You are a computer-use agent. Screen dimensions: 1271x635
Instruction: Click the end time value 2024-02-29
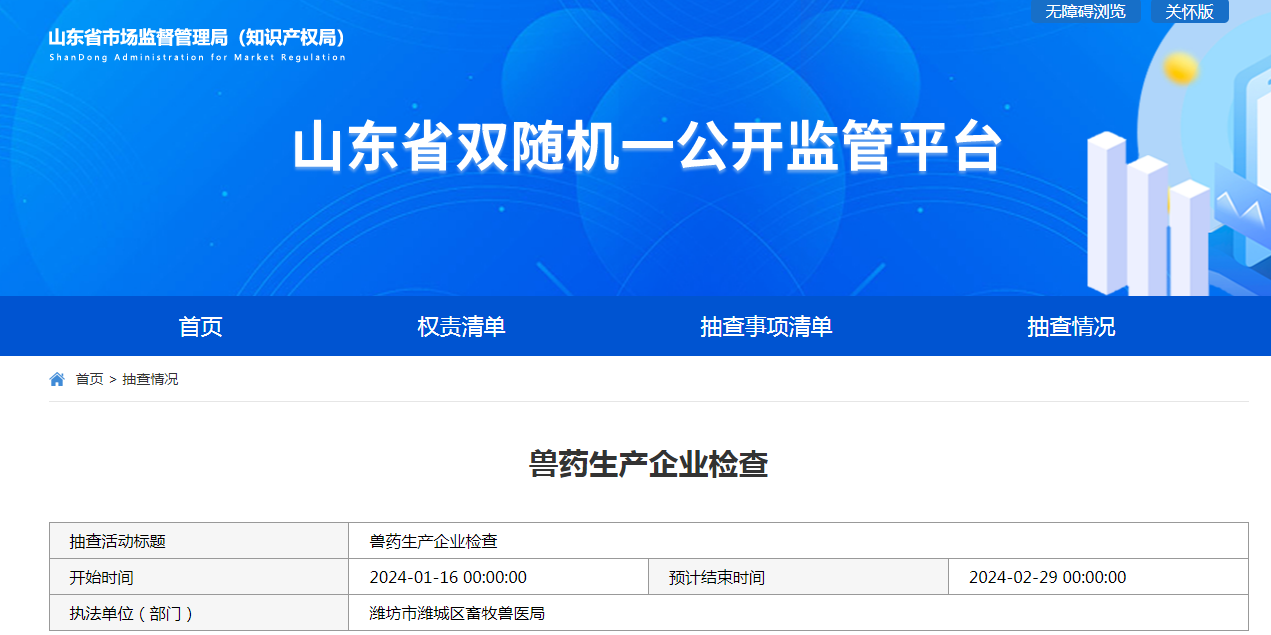[x=1047, y=577]
